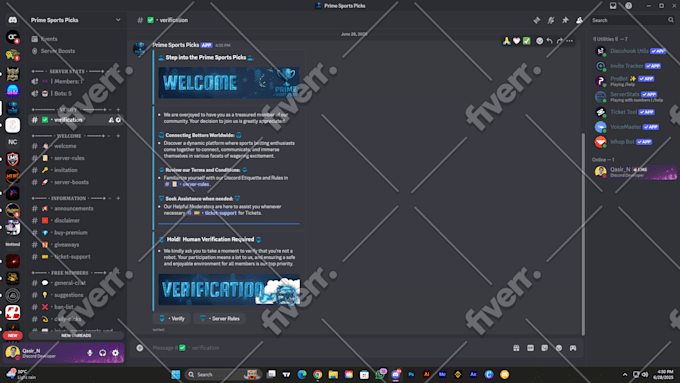Viewport: 680px width, 383px height.
Task: Open the apps/activities controller icon
Action: coord(573,348)
